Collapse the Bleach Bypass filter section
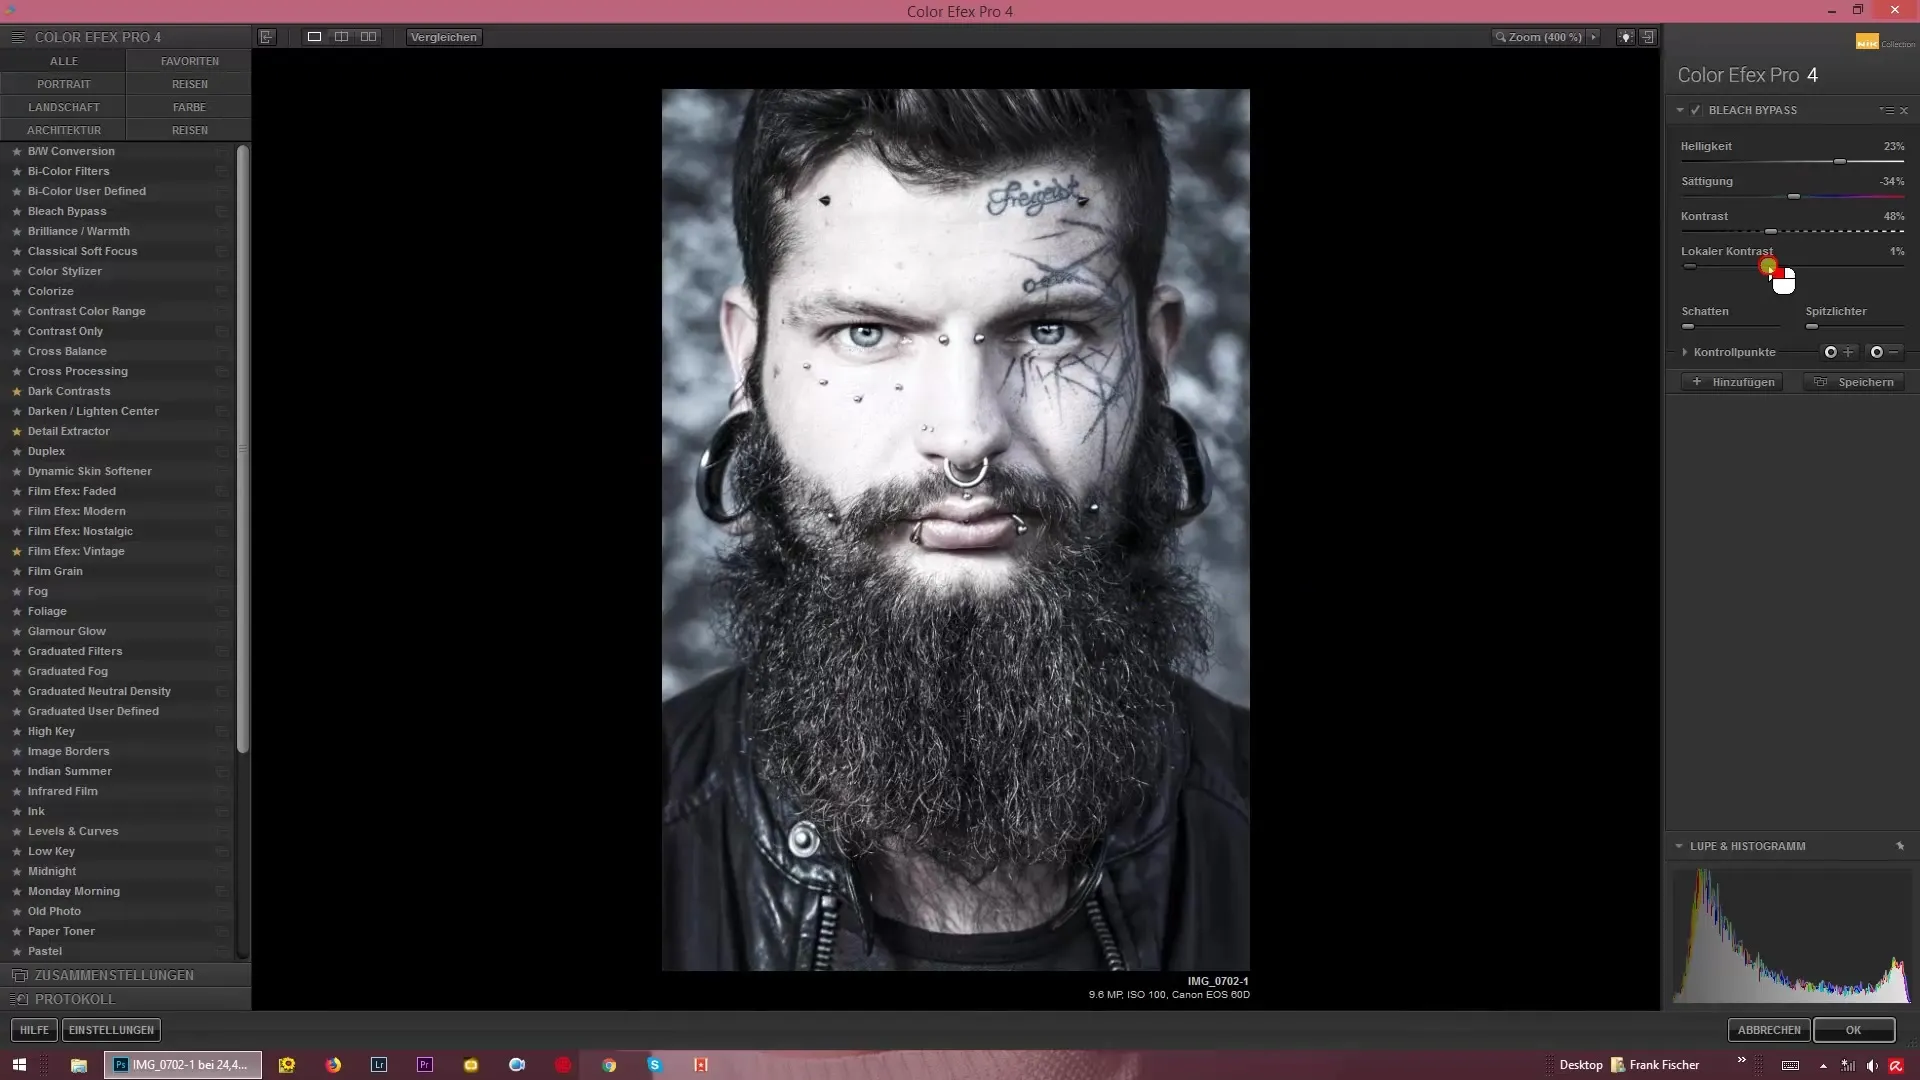The image size is (1920, 1080). pyautogui.click(x=1680, y=110)
